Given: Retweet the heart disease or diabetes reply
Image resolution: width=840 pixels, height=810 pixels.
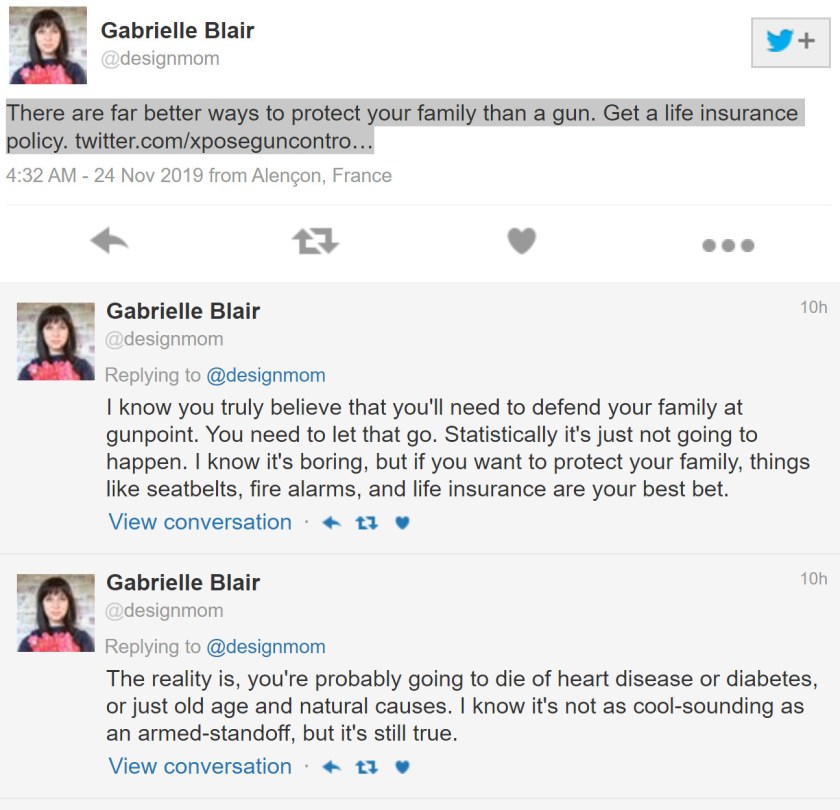Looking at the screenshot, I should 367,767.
